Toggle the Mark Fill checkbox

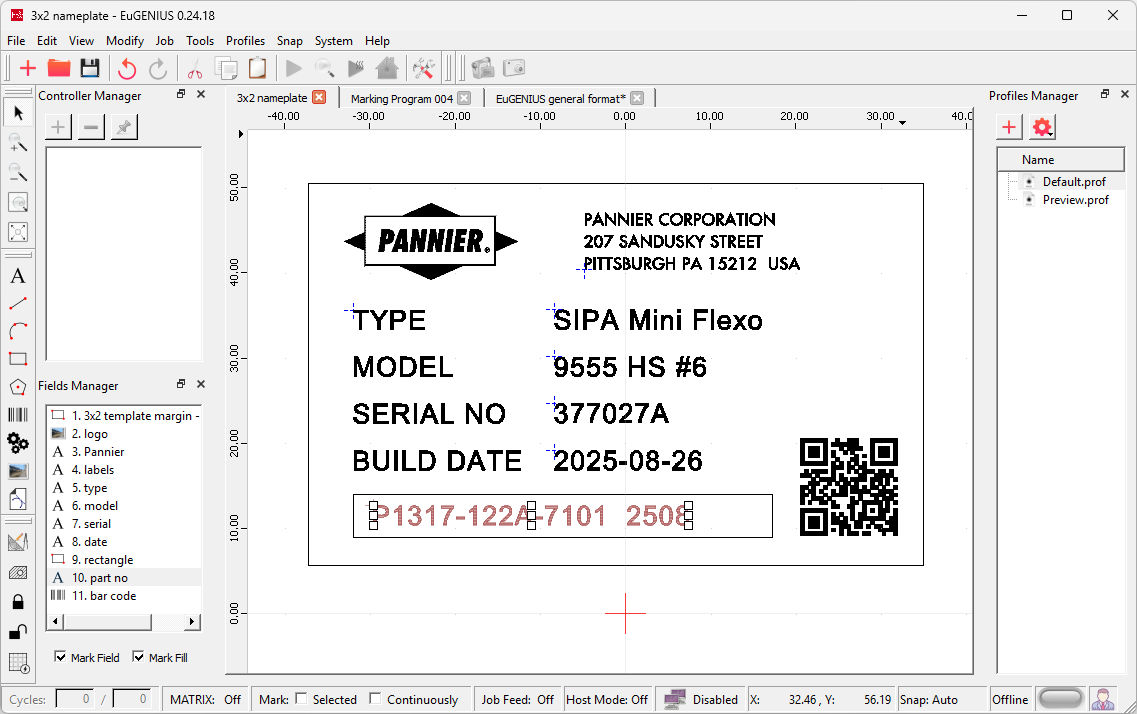pos(138,657)
